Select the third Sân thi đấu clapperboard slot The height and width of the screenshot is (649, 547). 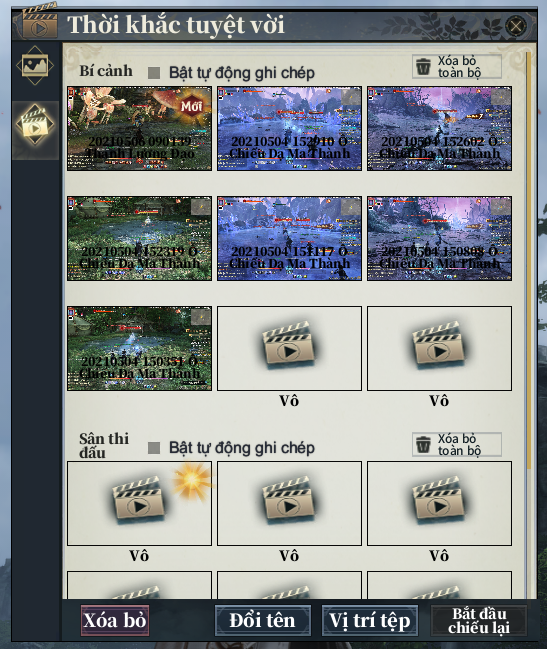pyautogui.click(x=439, y=503)
